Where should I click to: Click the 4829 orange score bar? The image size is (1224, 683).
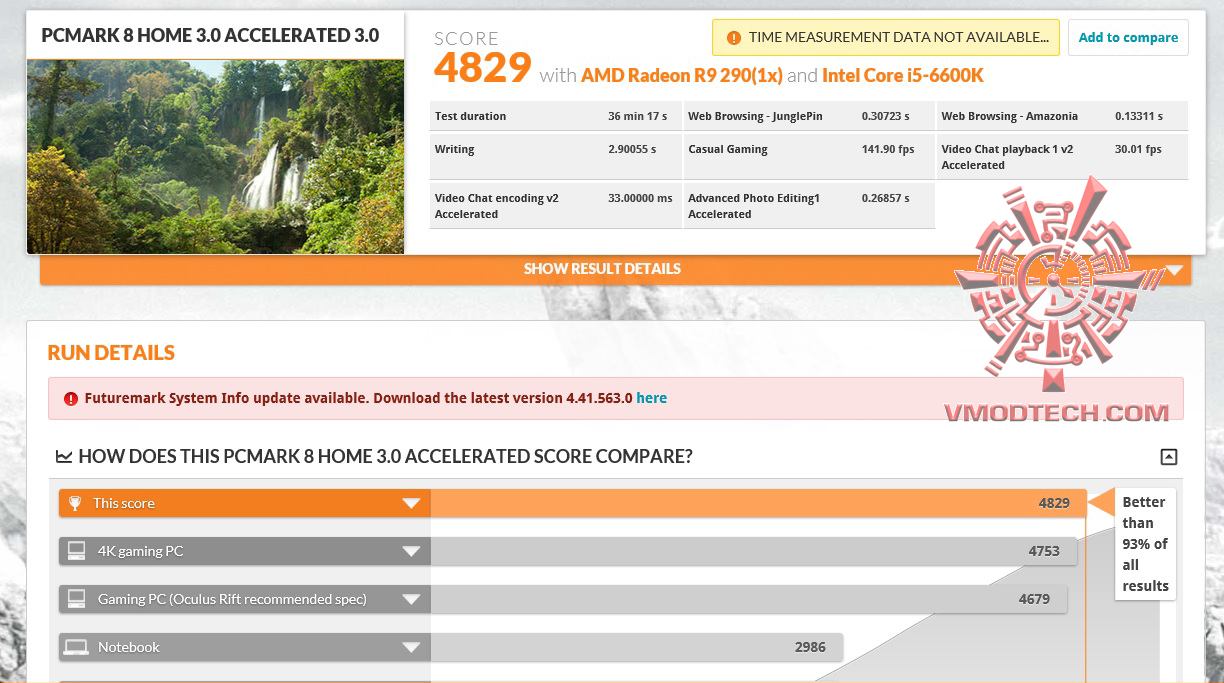tap(758, 503)
